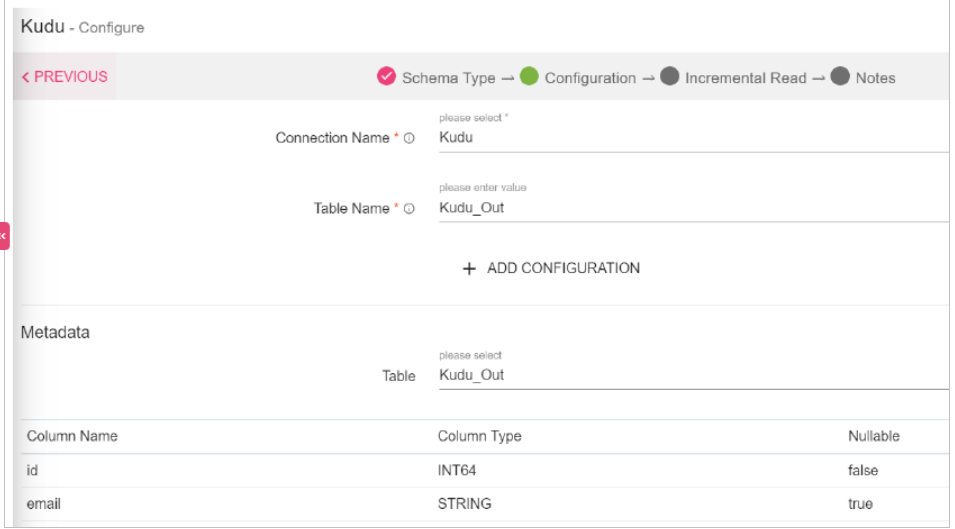Select the Schema Type step label

(448, 78)
